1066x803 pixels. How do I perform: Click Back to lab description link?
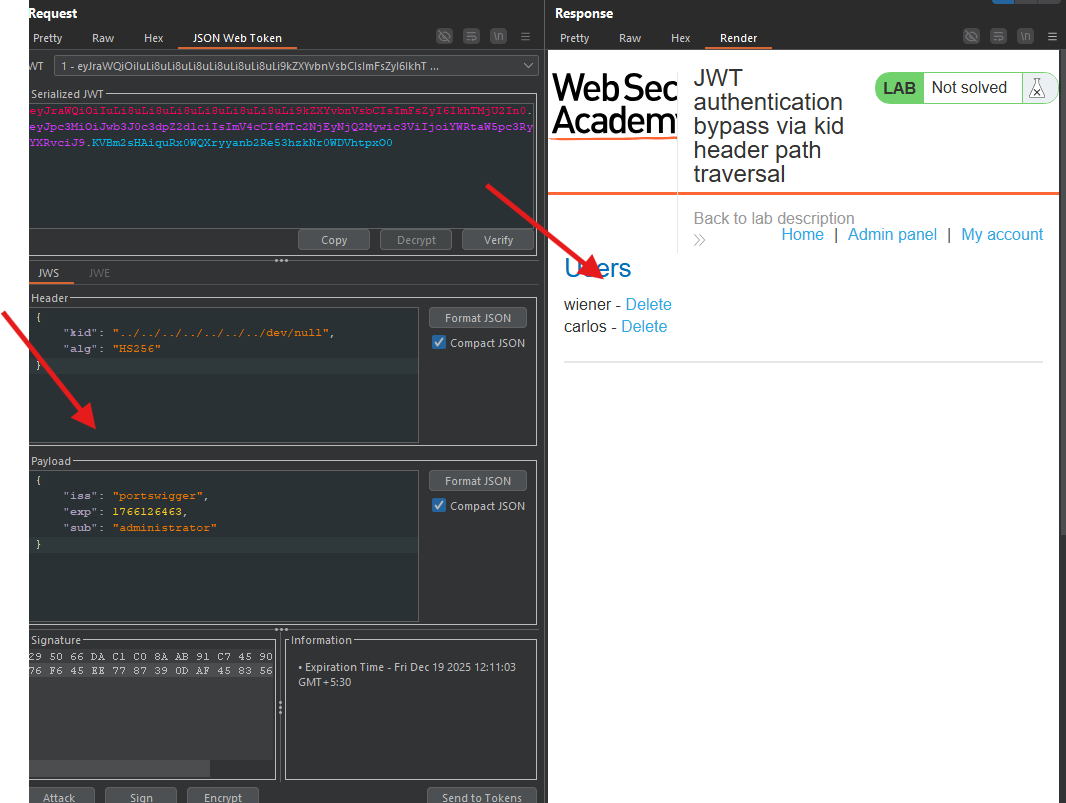pos(774,218)
